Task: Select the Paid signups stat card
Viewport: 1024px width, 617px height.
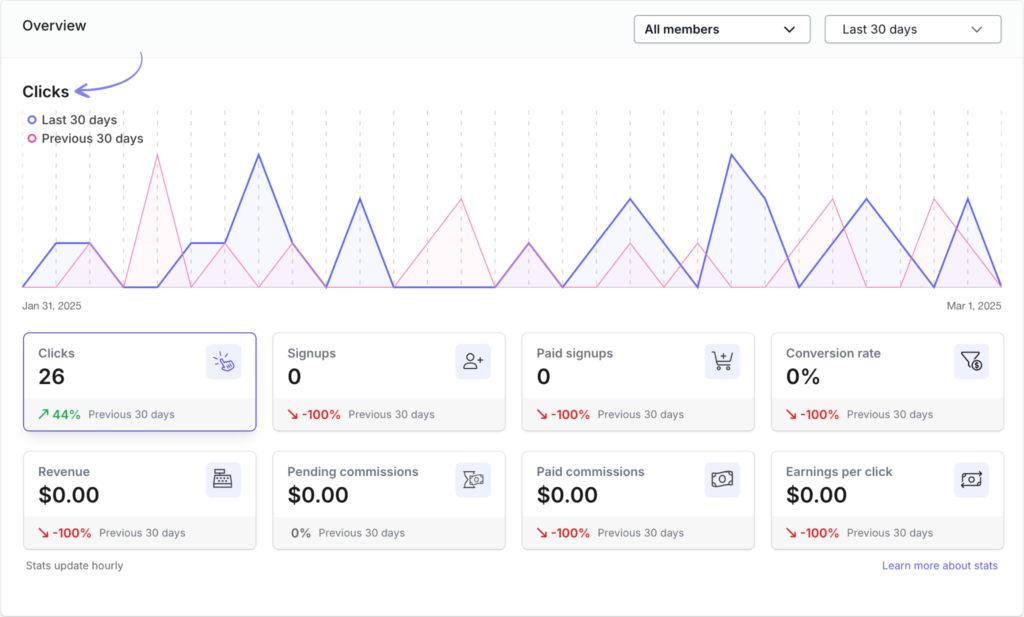Action: tap(638, 382)
